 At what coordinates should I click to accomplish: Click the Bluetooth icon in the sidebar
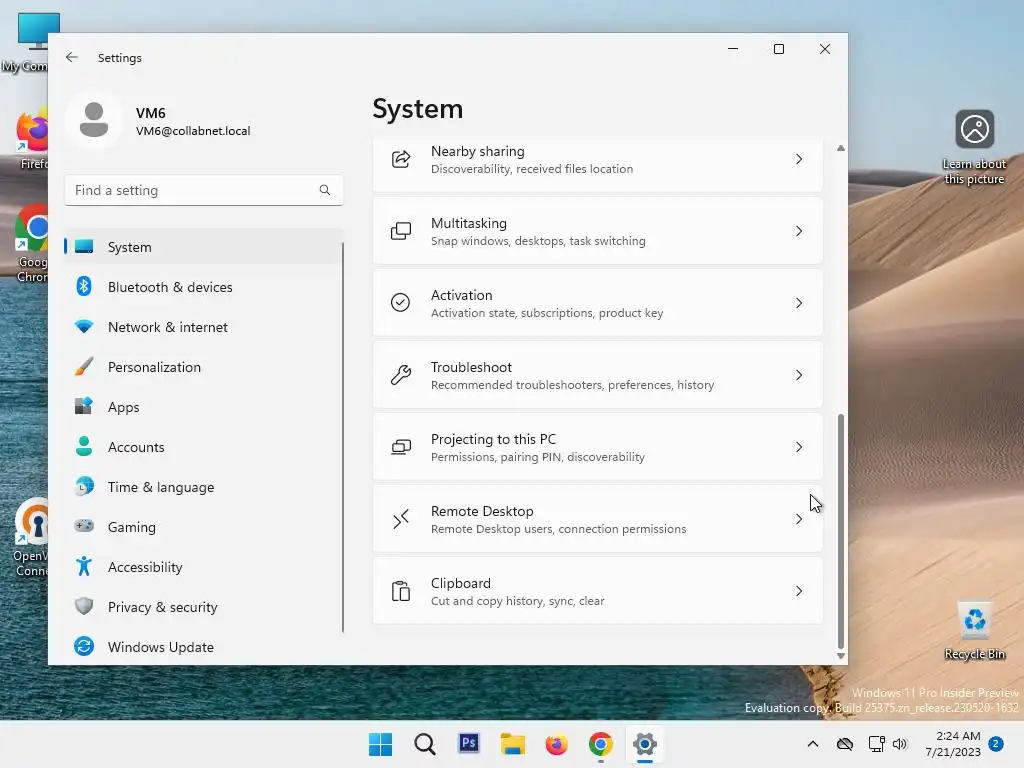pyautogui.click(x=84, y=287)
